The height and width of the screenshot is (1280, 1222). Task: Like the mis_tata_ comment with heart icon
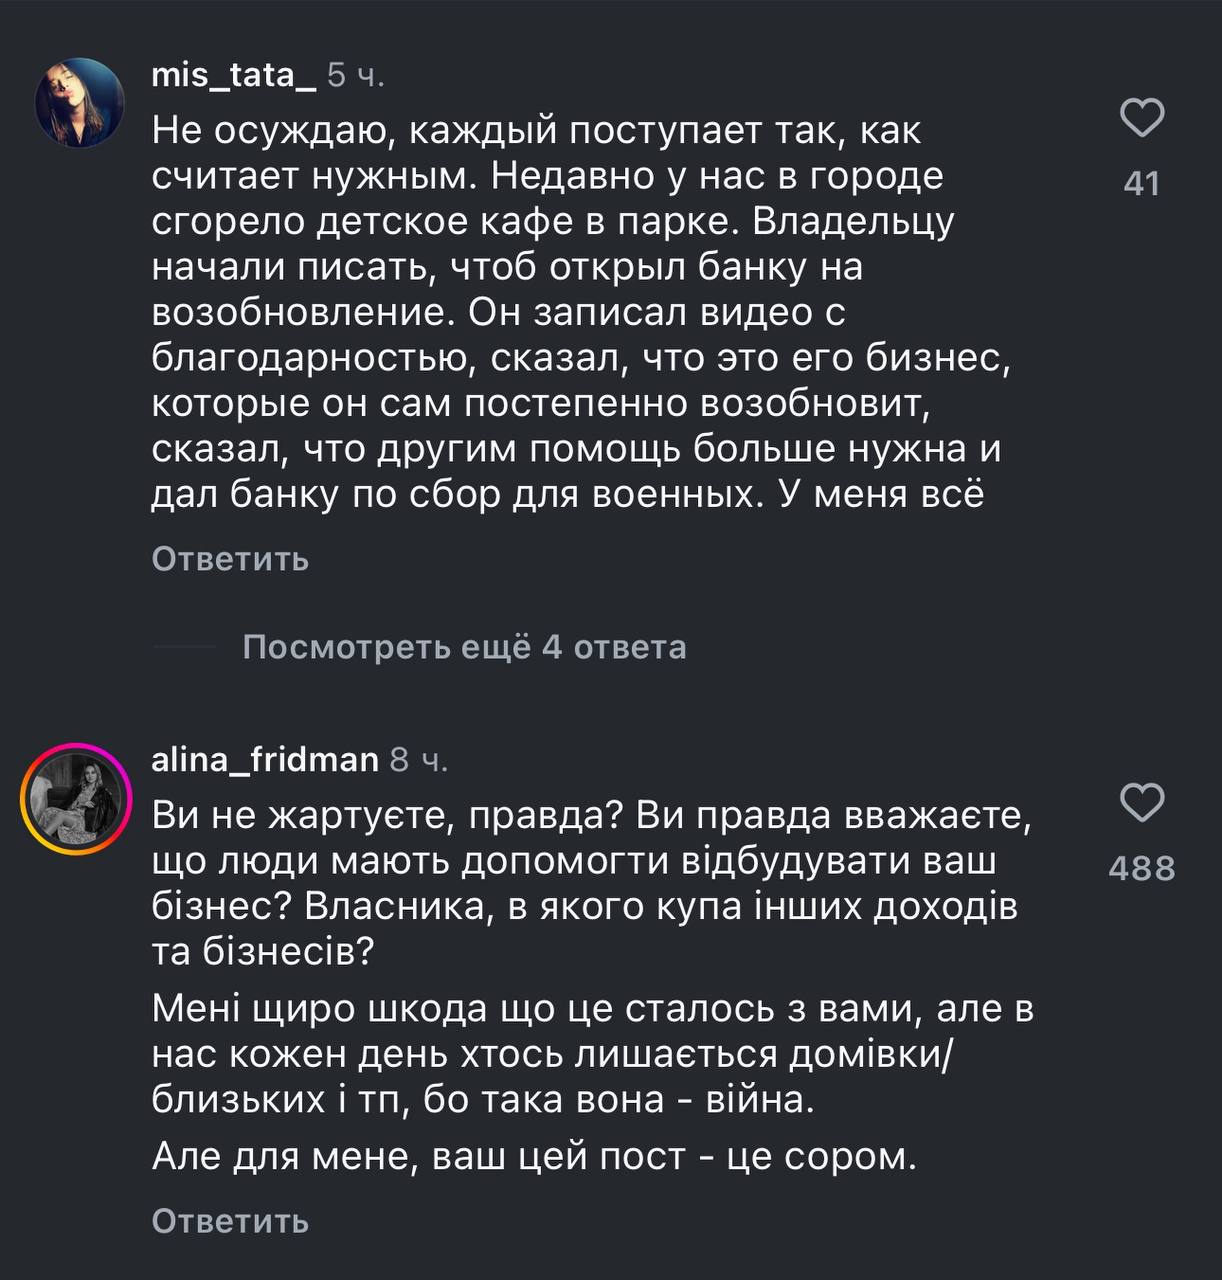coord(1141,118)
